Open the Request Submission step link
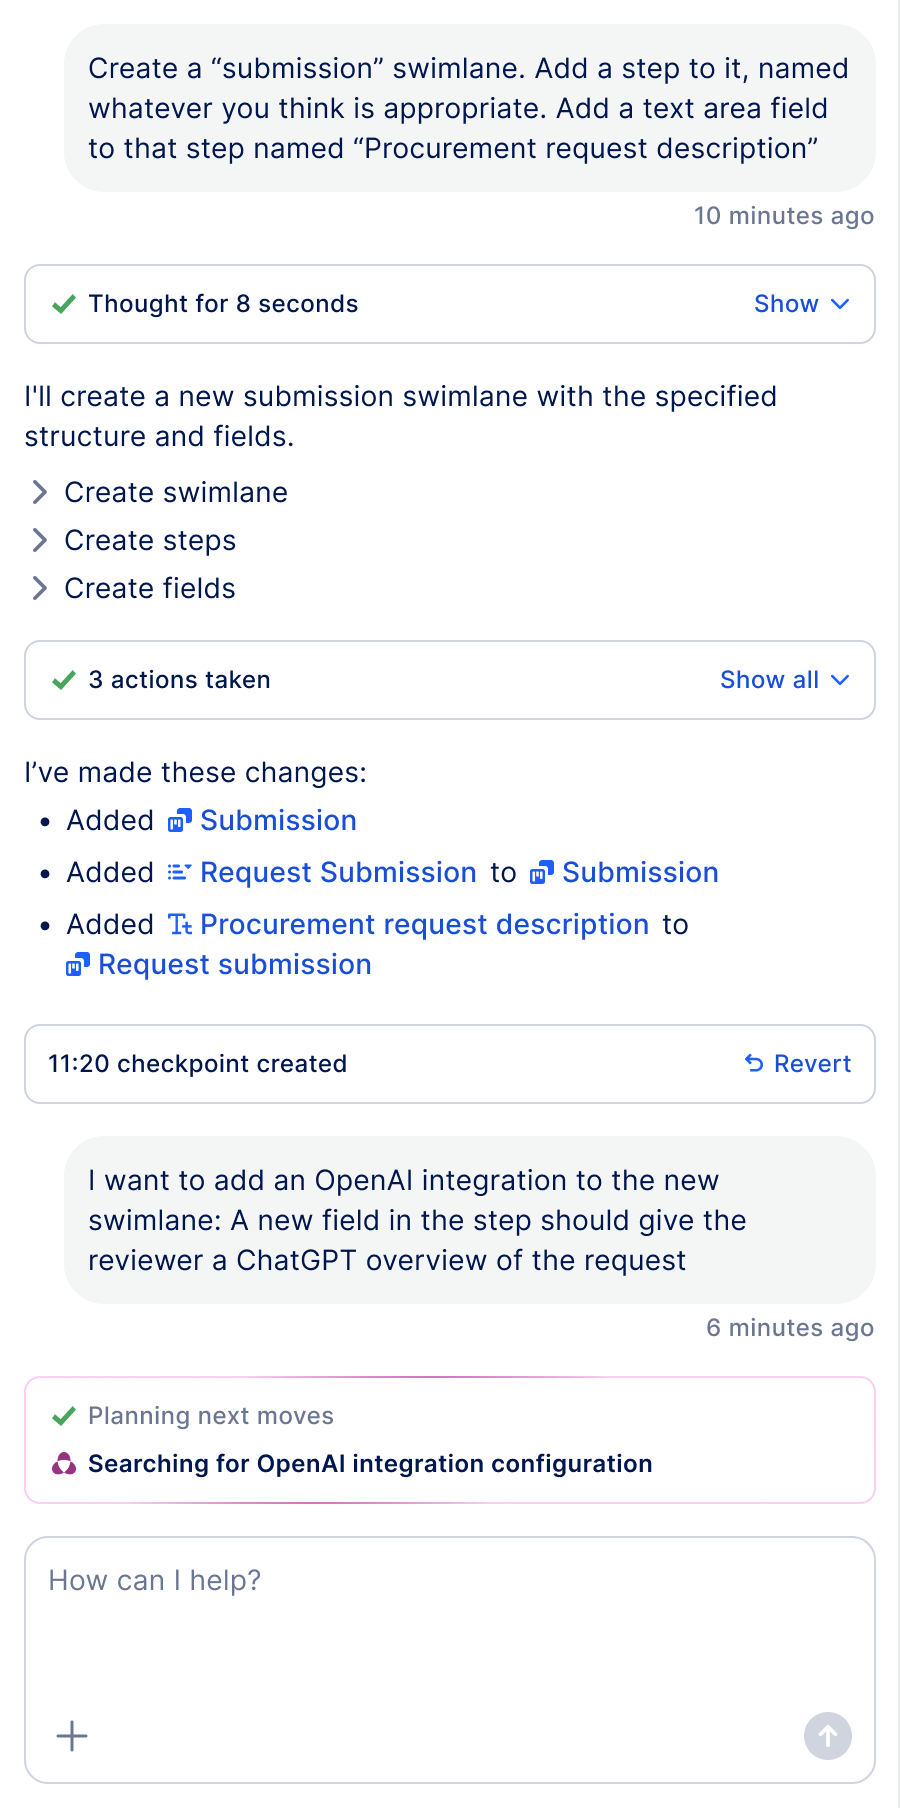Viewport: 900px width, 1808px height. click(338, 873)
